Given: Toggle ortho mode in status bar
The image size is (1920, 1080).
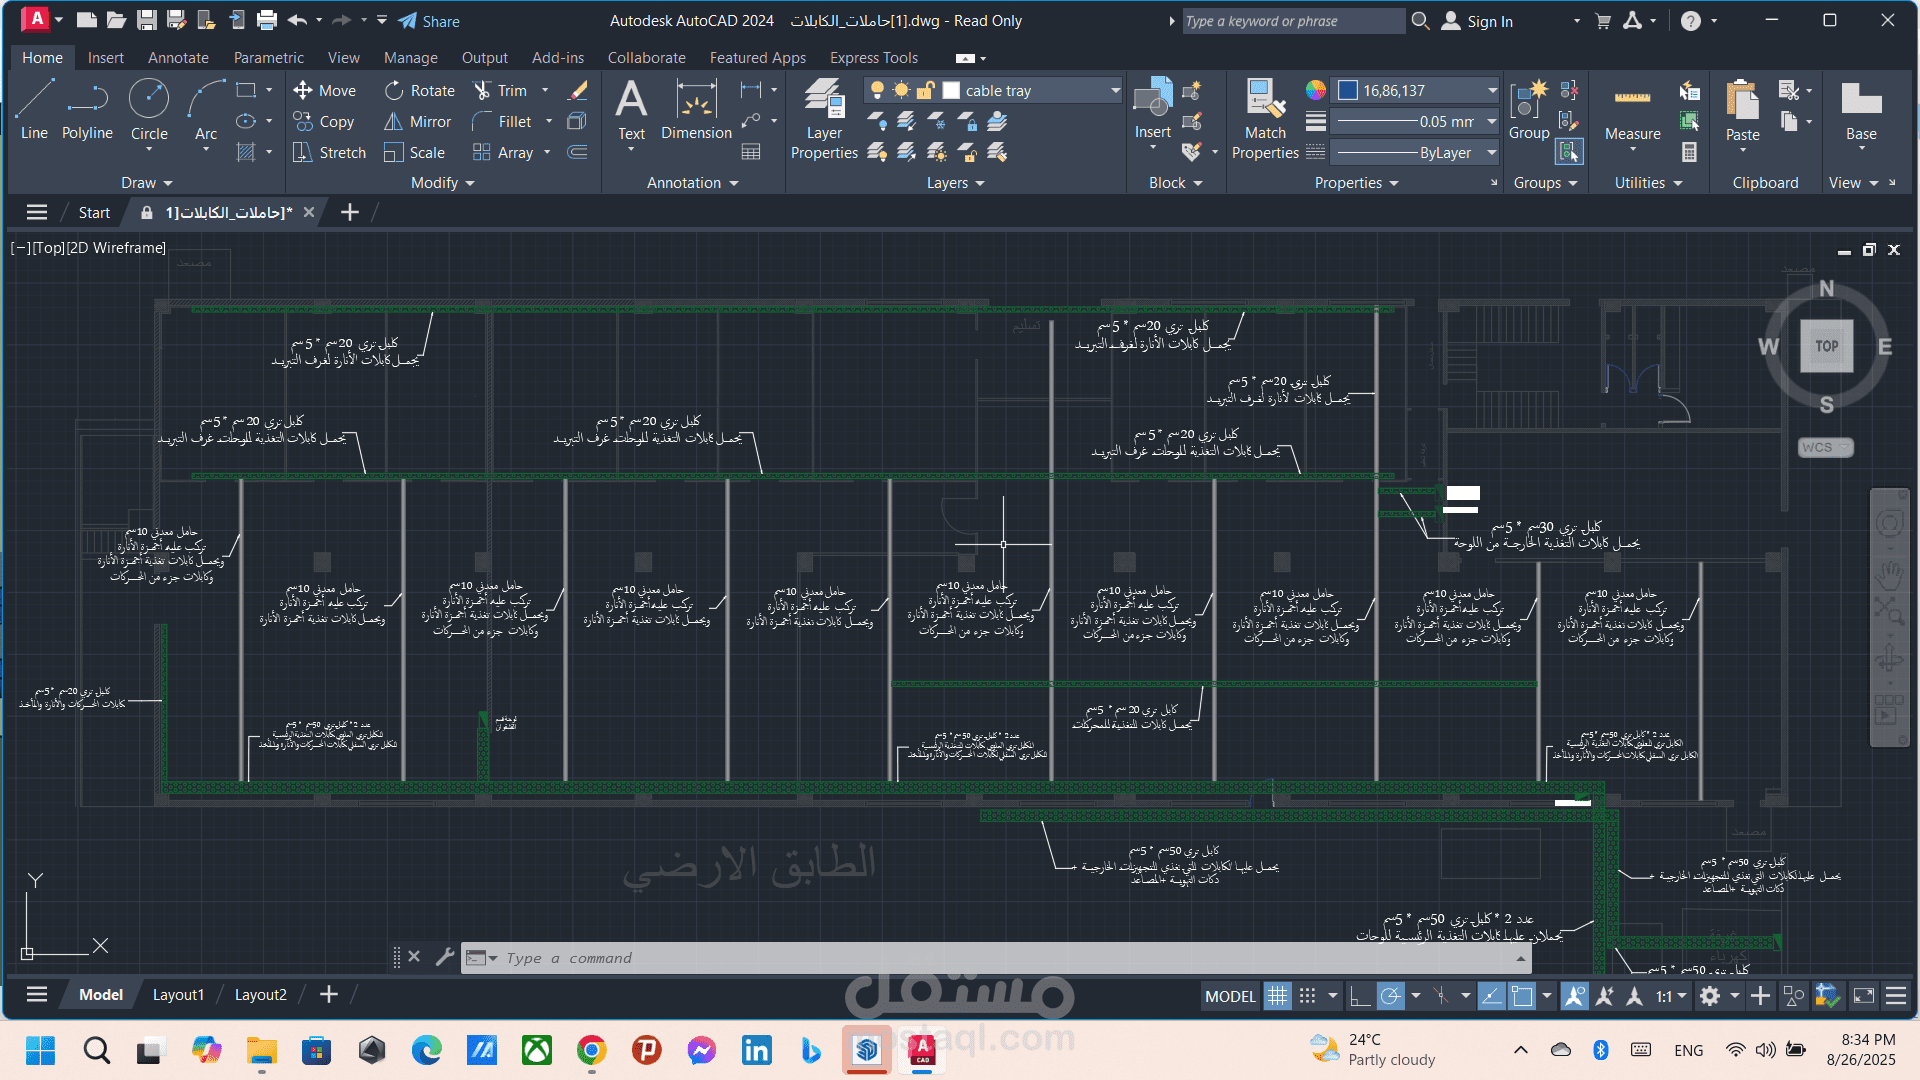Looking at the screenshot, I should pyautogui.click(x=1360, y=996).
